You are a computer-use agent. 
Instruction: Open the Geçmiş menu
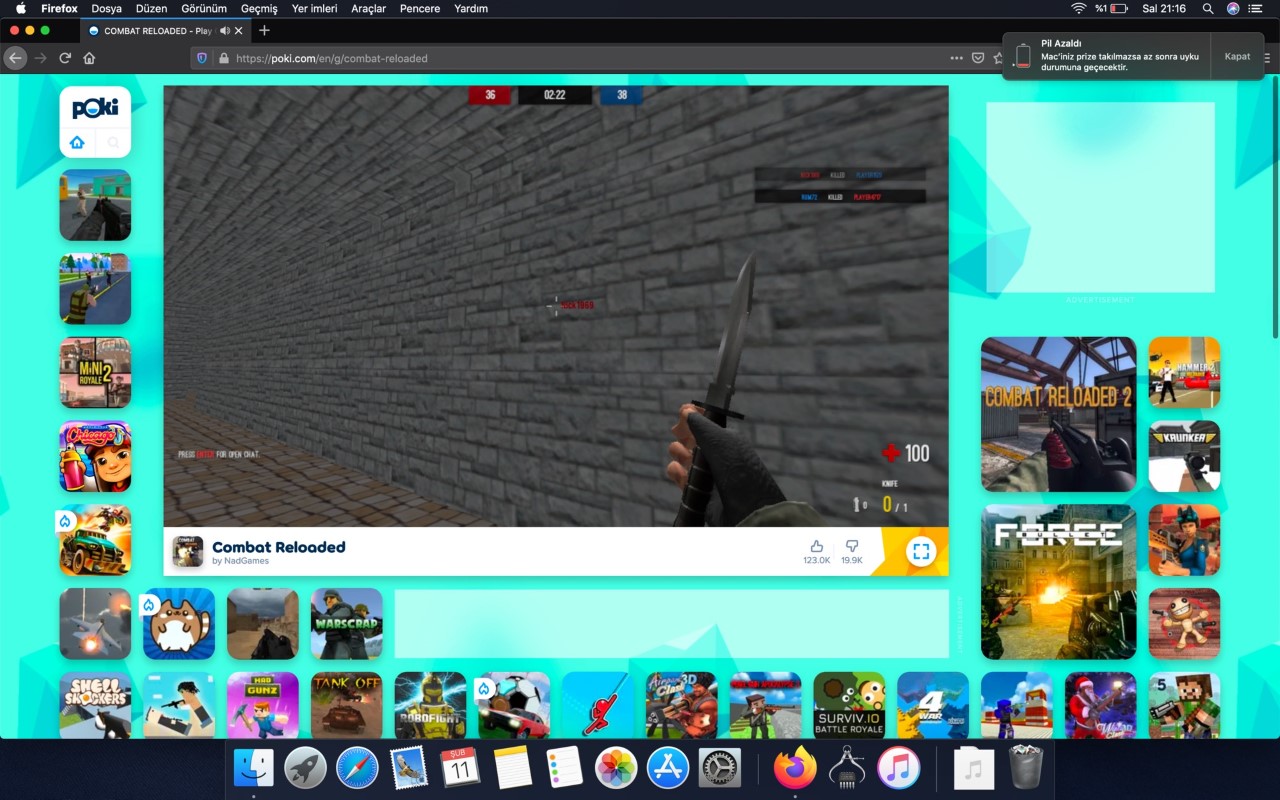(259, 8)
